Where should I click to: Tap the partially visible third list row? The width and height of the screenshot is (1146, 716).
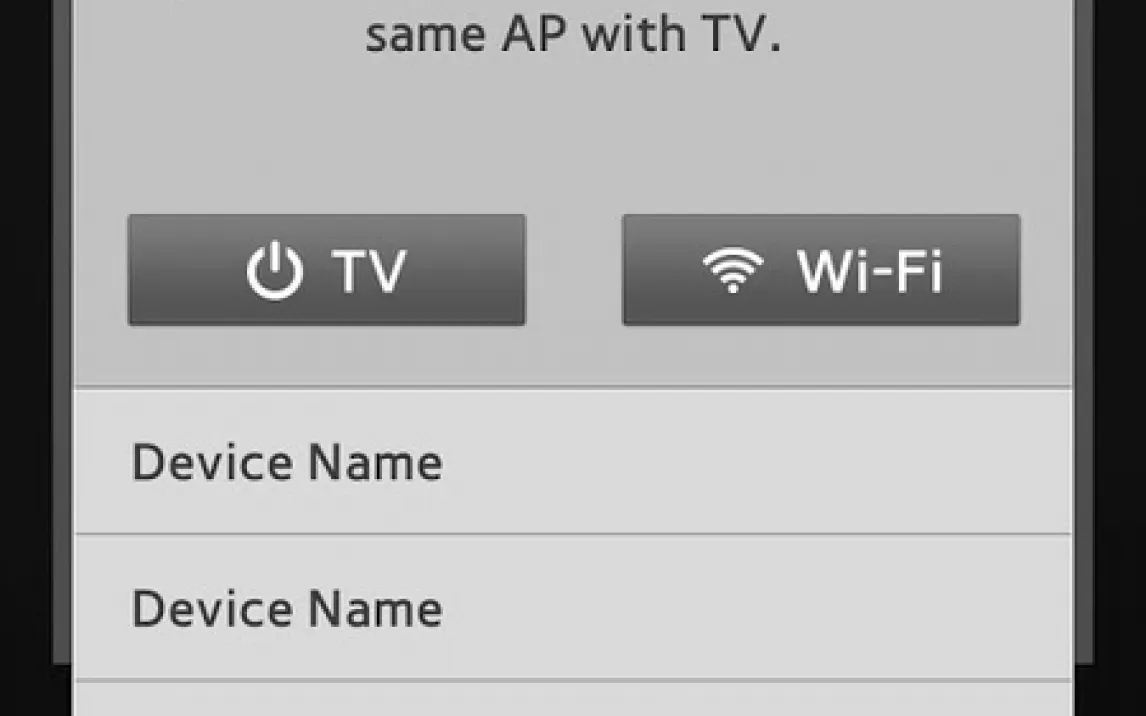pyautogui.click(x=572, y=700)
